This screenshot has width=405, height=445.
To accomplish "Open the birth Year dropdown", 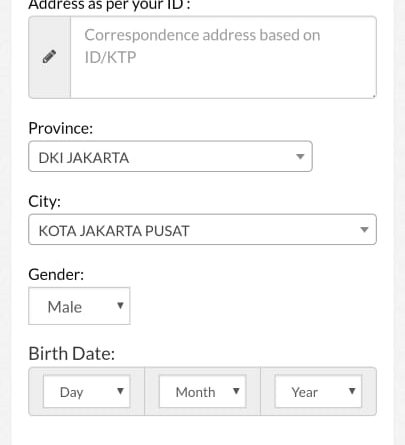I will [318, 391].
